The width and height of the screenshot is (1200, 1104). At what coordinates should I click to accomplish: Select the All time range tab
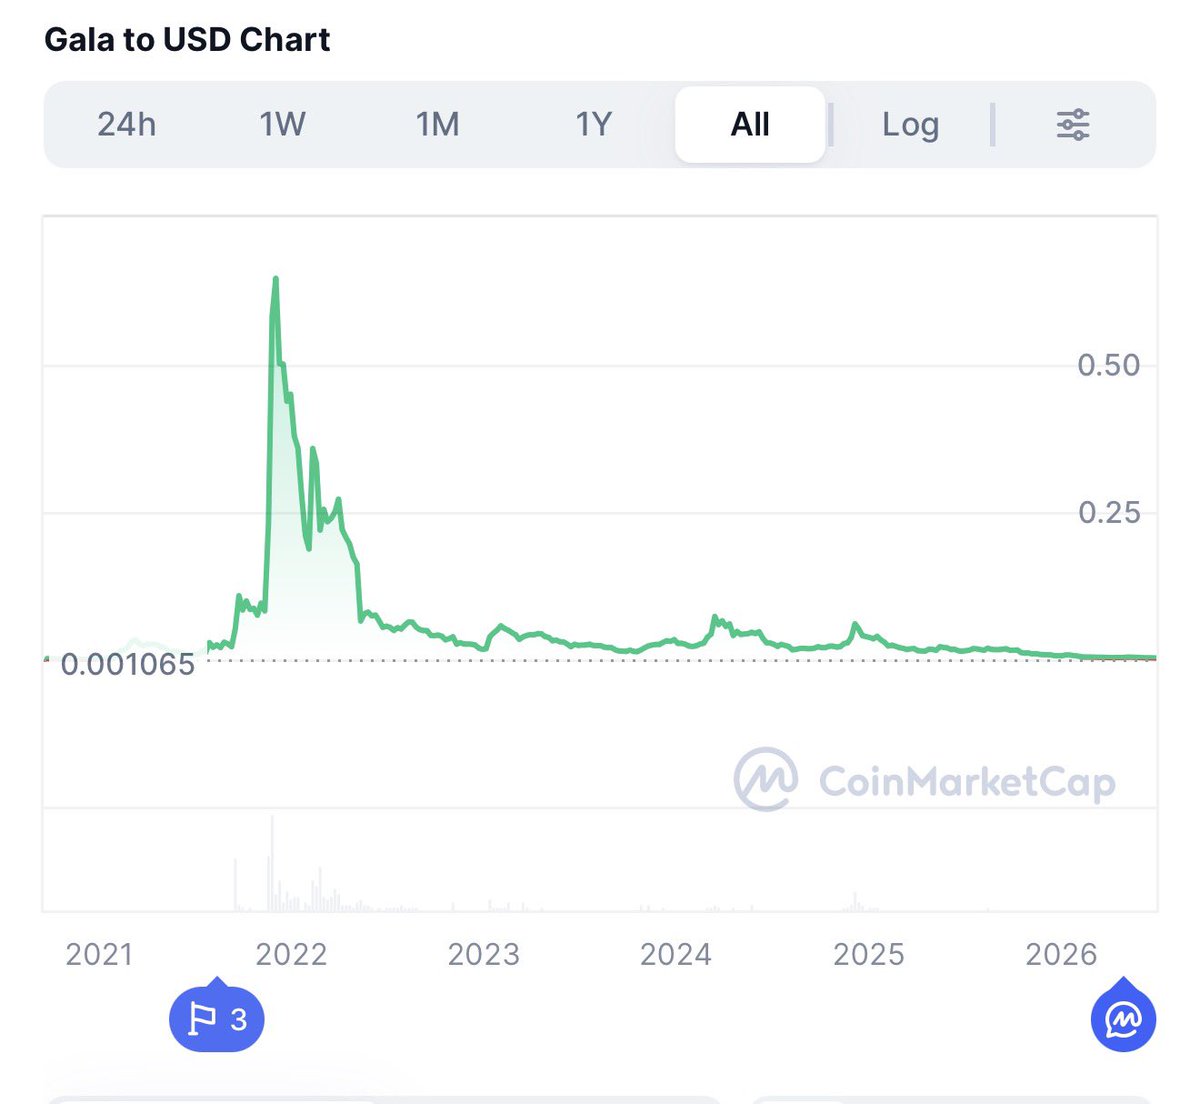[x=750, y=125]
